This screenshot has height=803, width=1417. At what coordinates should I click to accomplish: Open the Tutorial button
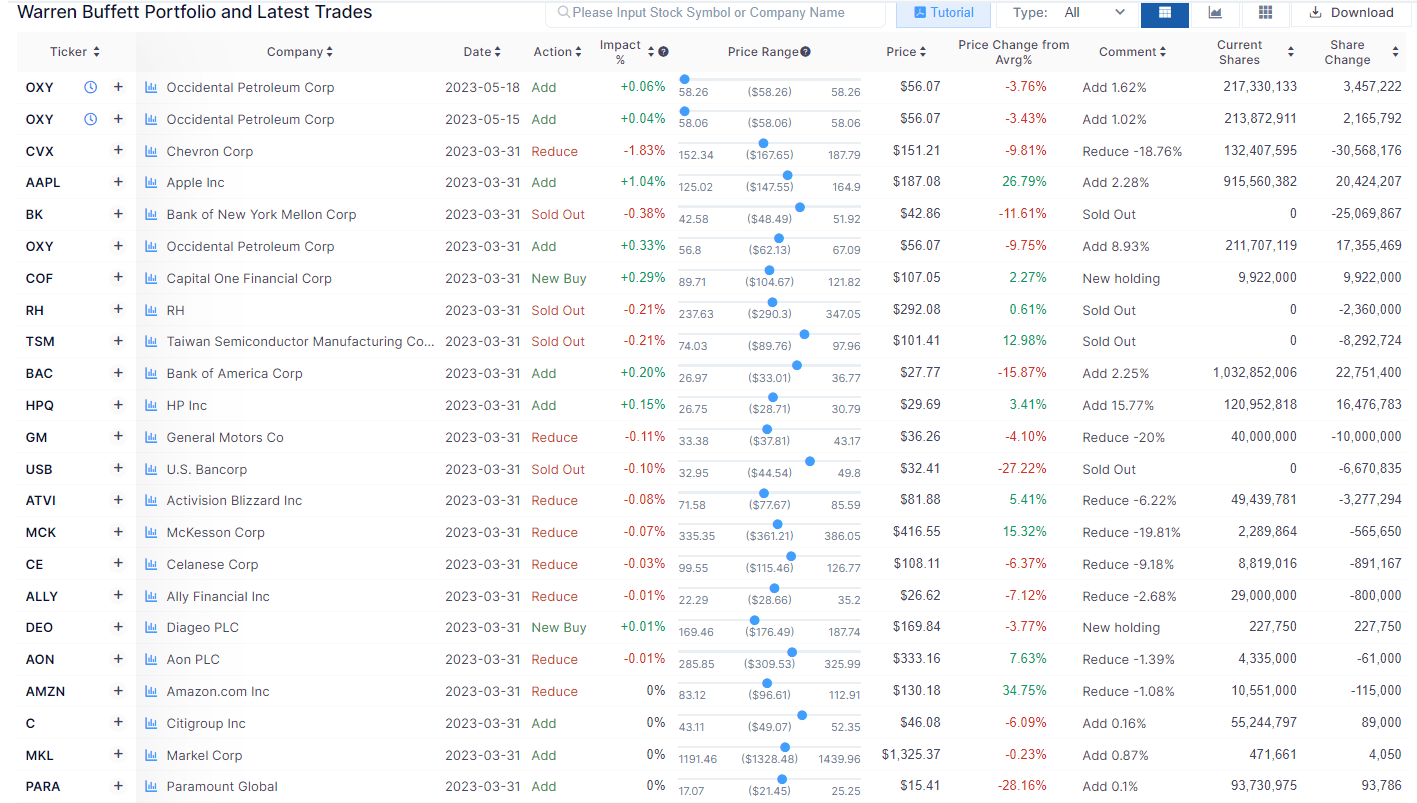click(943, 13)
